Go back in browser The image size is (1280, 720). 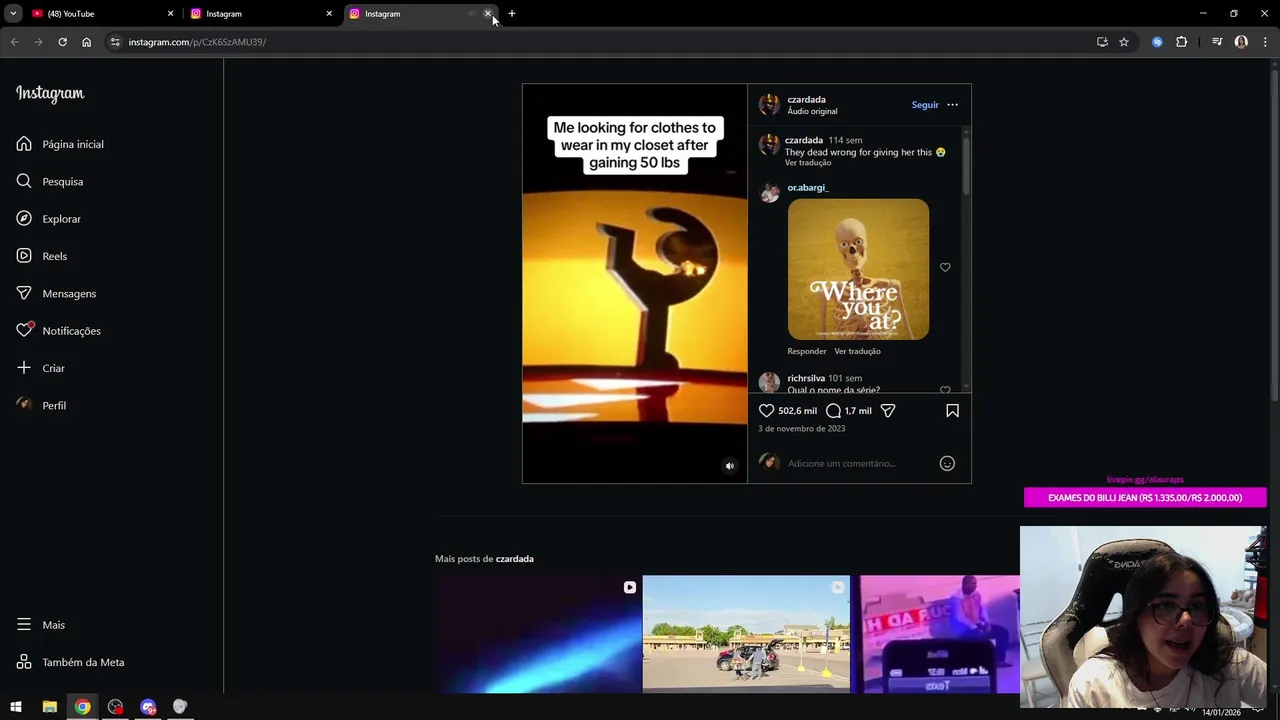click(x=14, y=42)
